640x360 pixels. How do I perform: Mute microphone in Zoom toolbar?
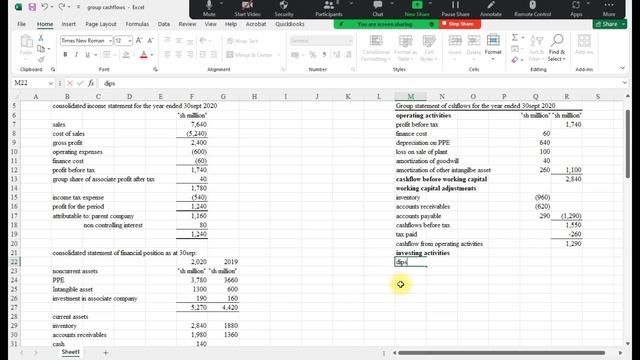click(x=209, y=9)
